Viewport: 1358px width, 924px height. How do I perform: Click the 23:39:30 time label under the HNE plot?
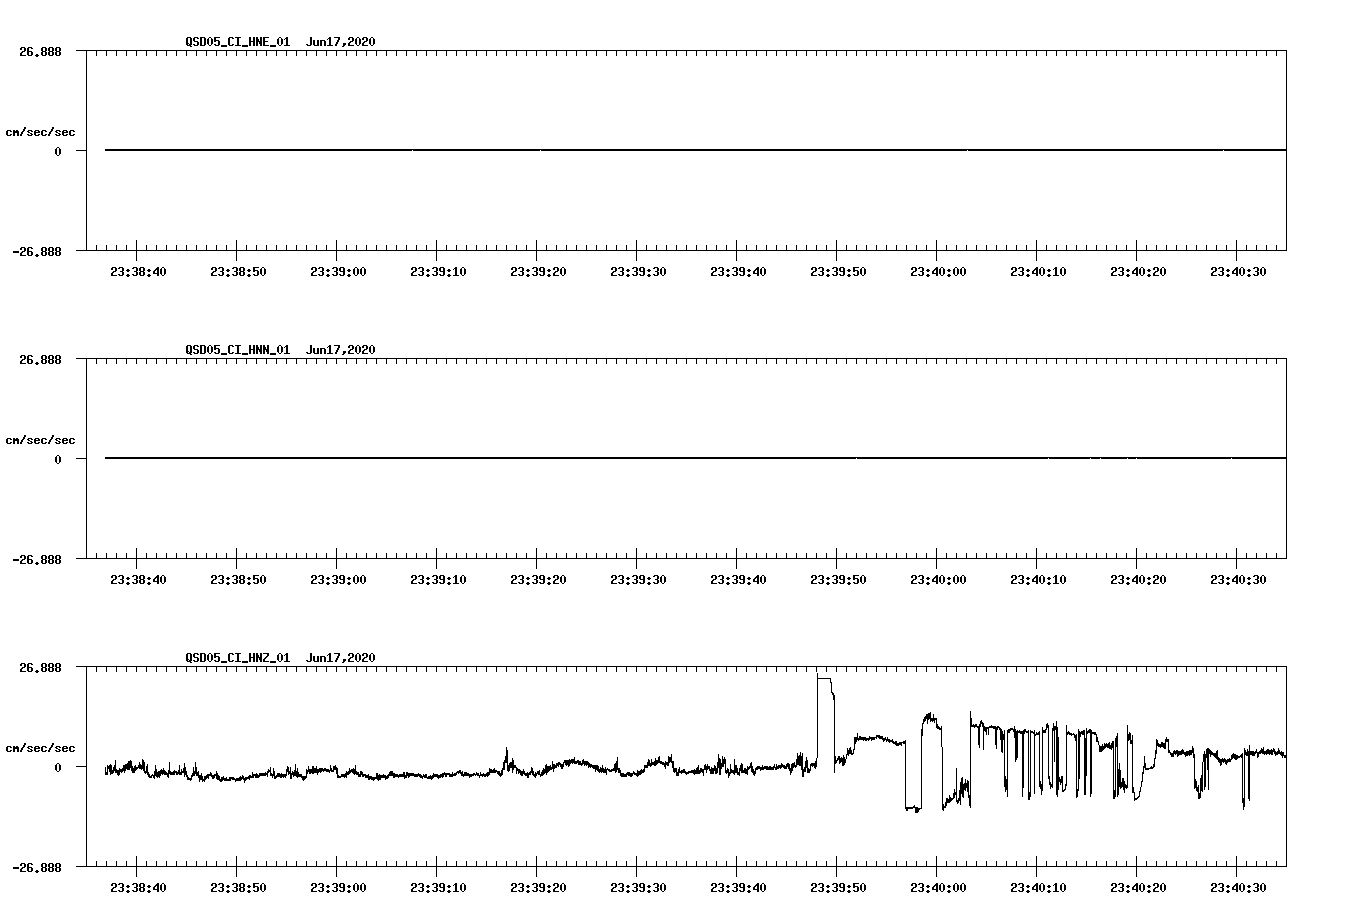(x=638, y=271)
